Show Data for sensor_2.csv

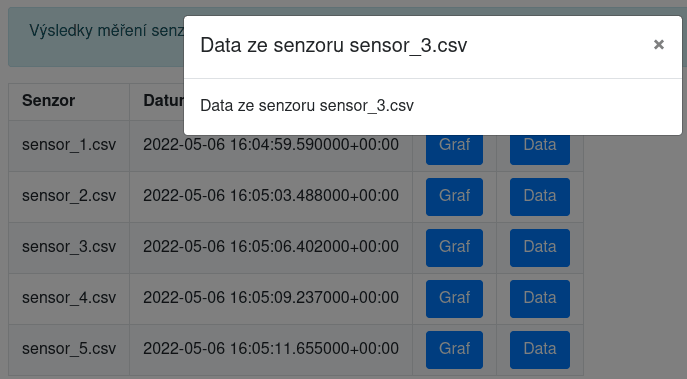540,197
